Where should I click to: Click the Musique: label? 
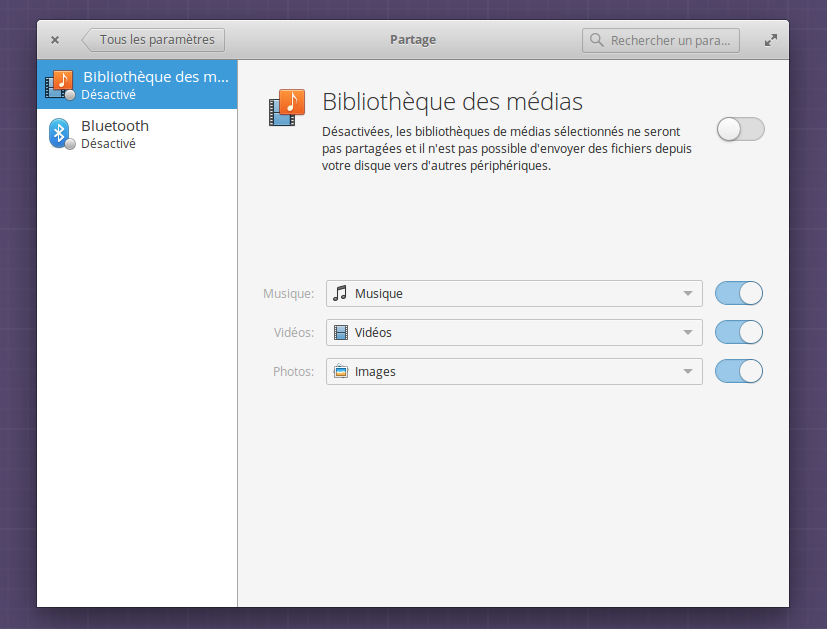[x=289, y=294]
